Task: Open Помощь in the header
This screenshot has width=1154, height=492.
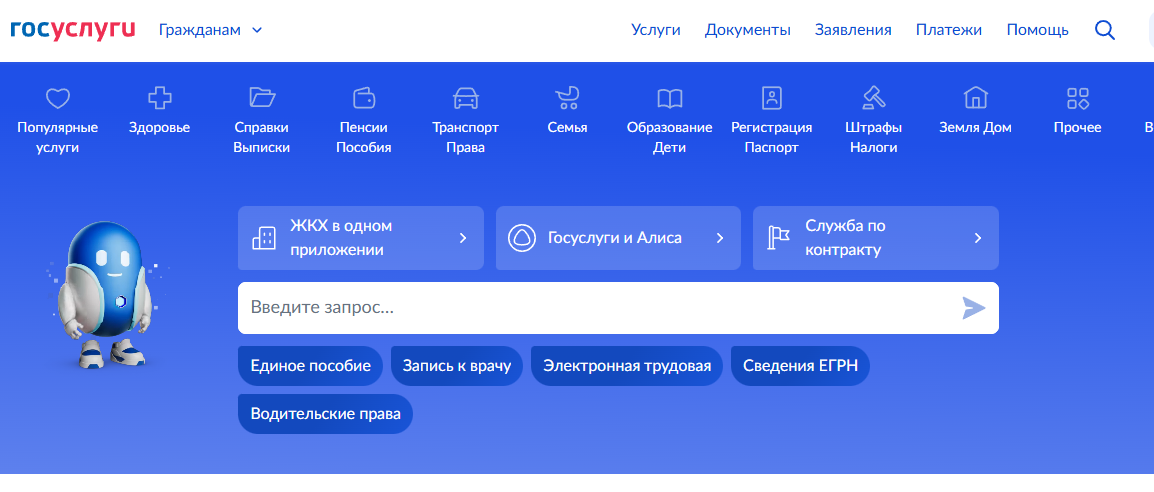Action: point(1038,30)
